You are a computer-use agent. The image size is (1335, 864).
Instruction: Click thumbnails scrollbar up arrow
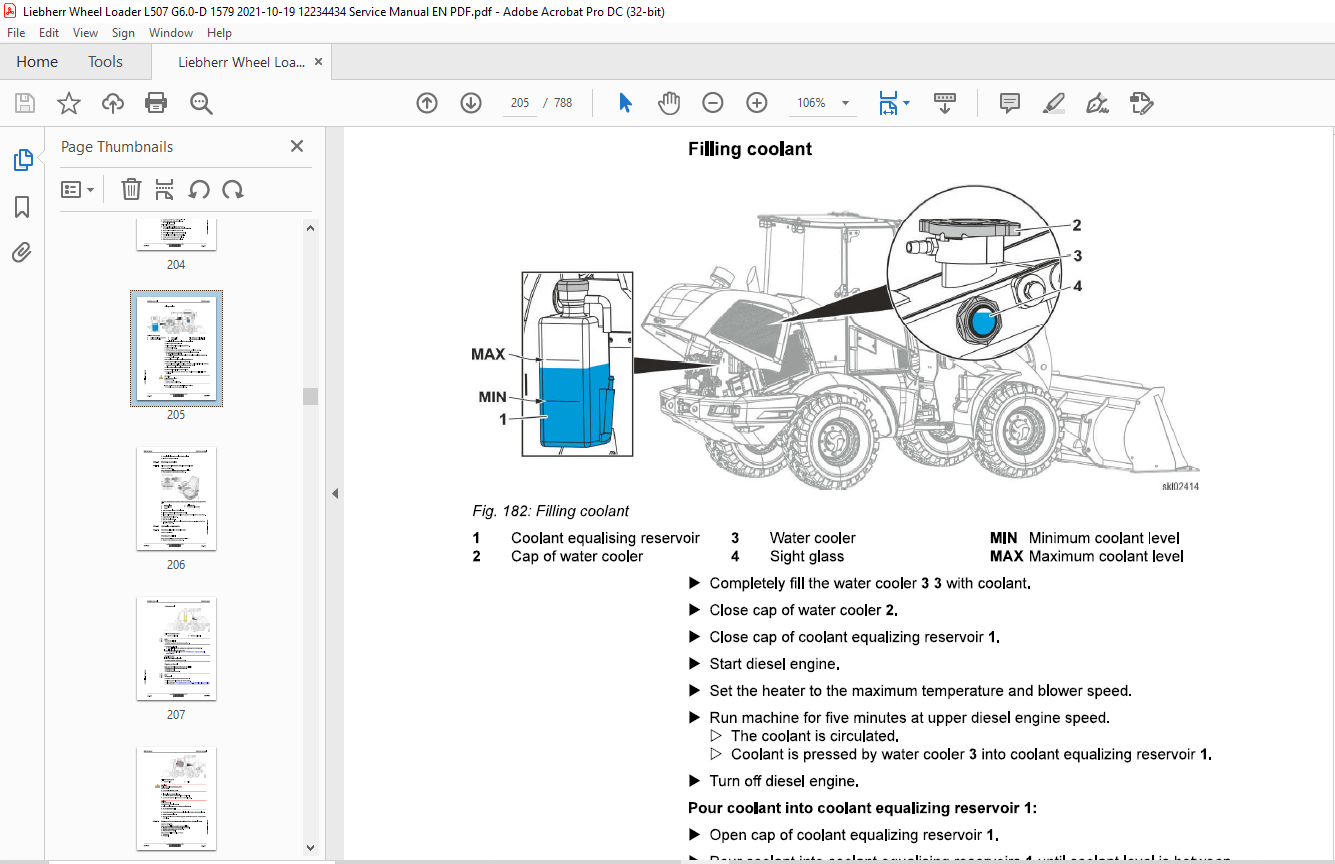point(310,228)
